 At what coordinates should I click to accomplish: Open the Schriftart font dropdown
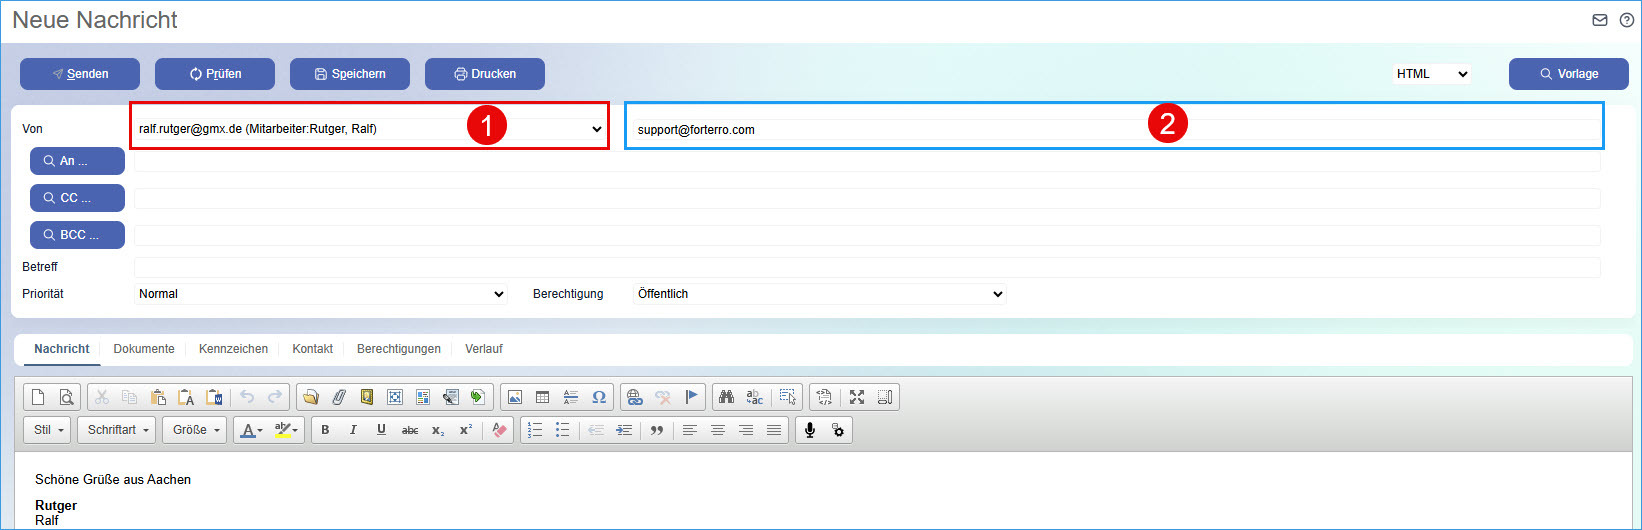[117, 430]
